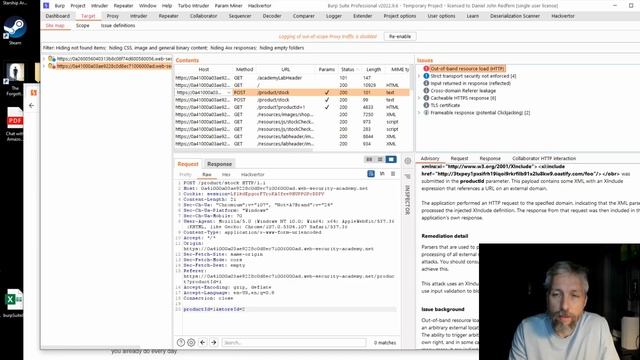Click in the search input field

coord(294,342)
